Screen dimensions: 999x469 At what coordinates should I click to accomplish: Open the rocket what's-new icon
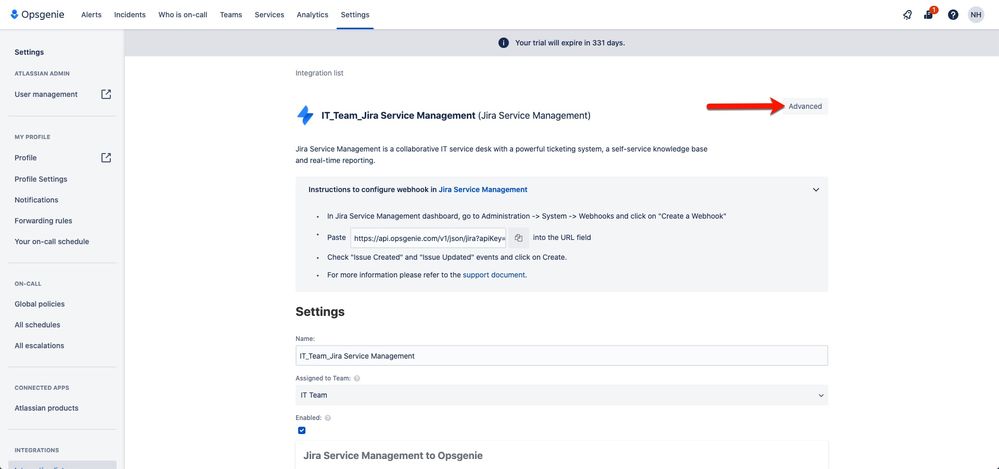[x=907, y=15]
